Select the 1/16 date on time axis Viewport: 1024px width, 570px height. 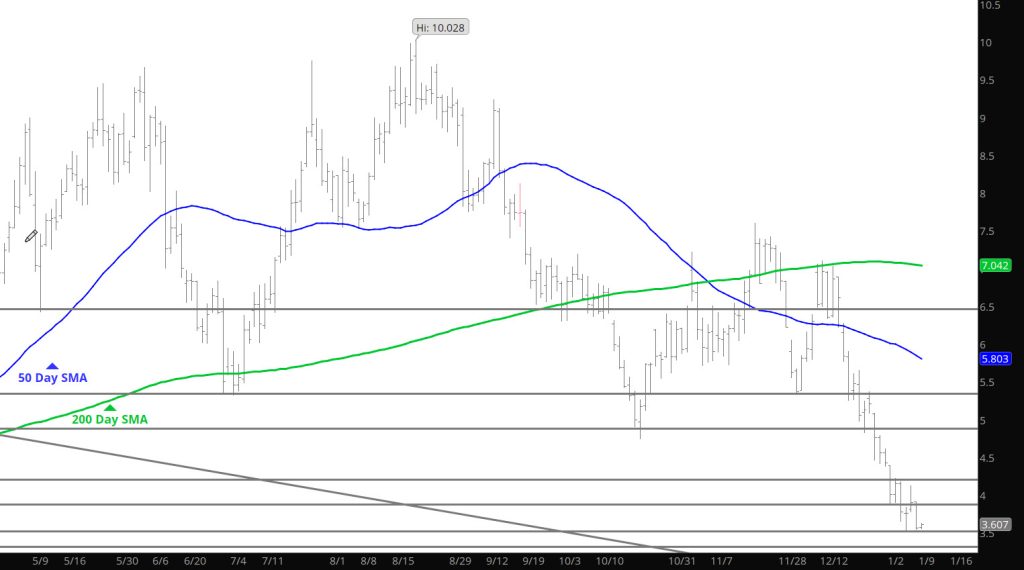tap(960, 560)
